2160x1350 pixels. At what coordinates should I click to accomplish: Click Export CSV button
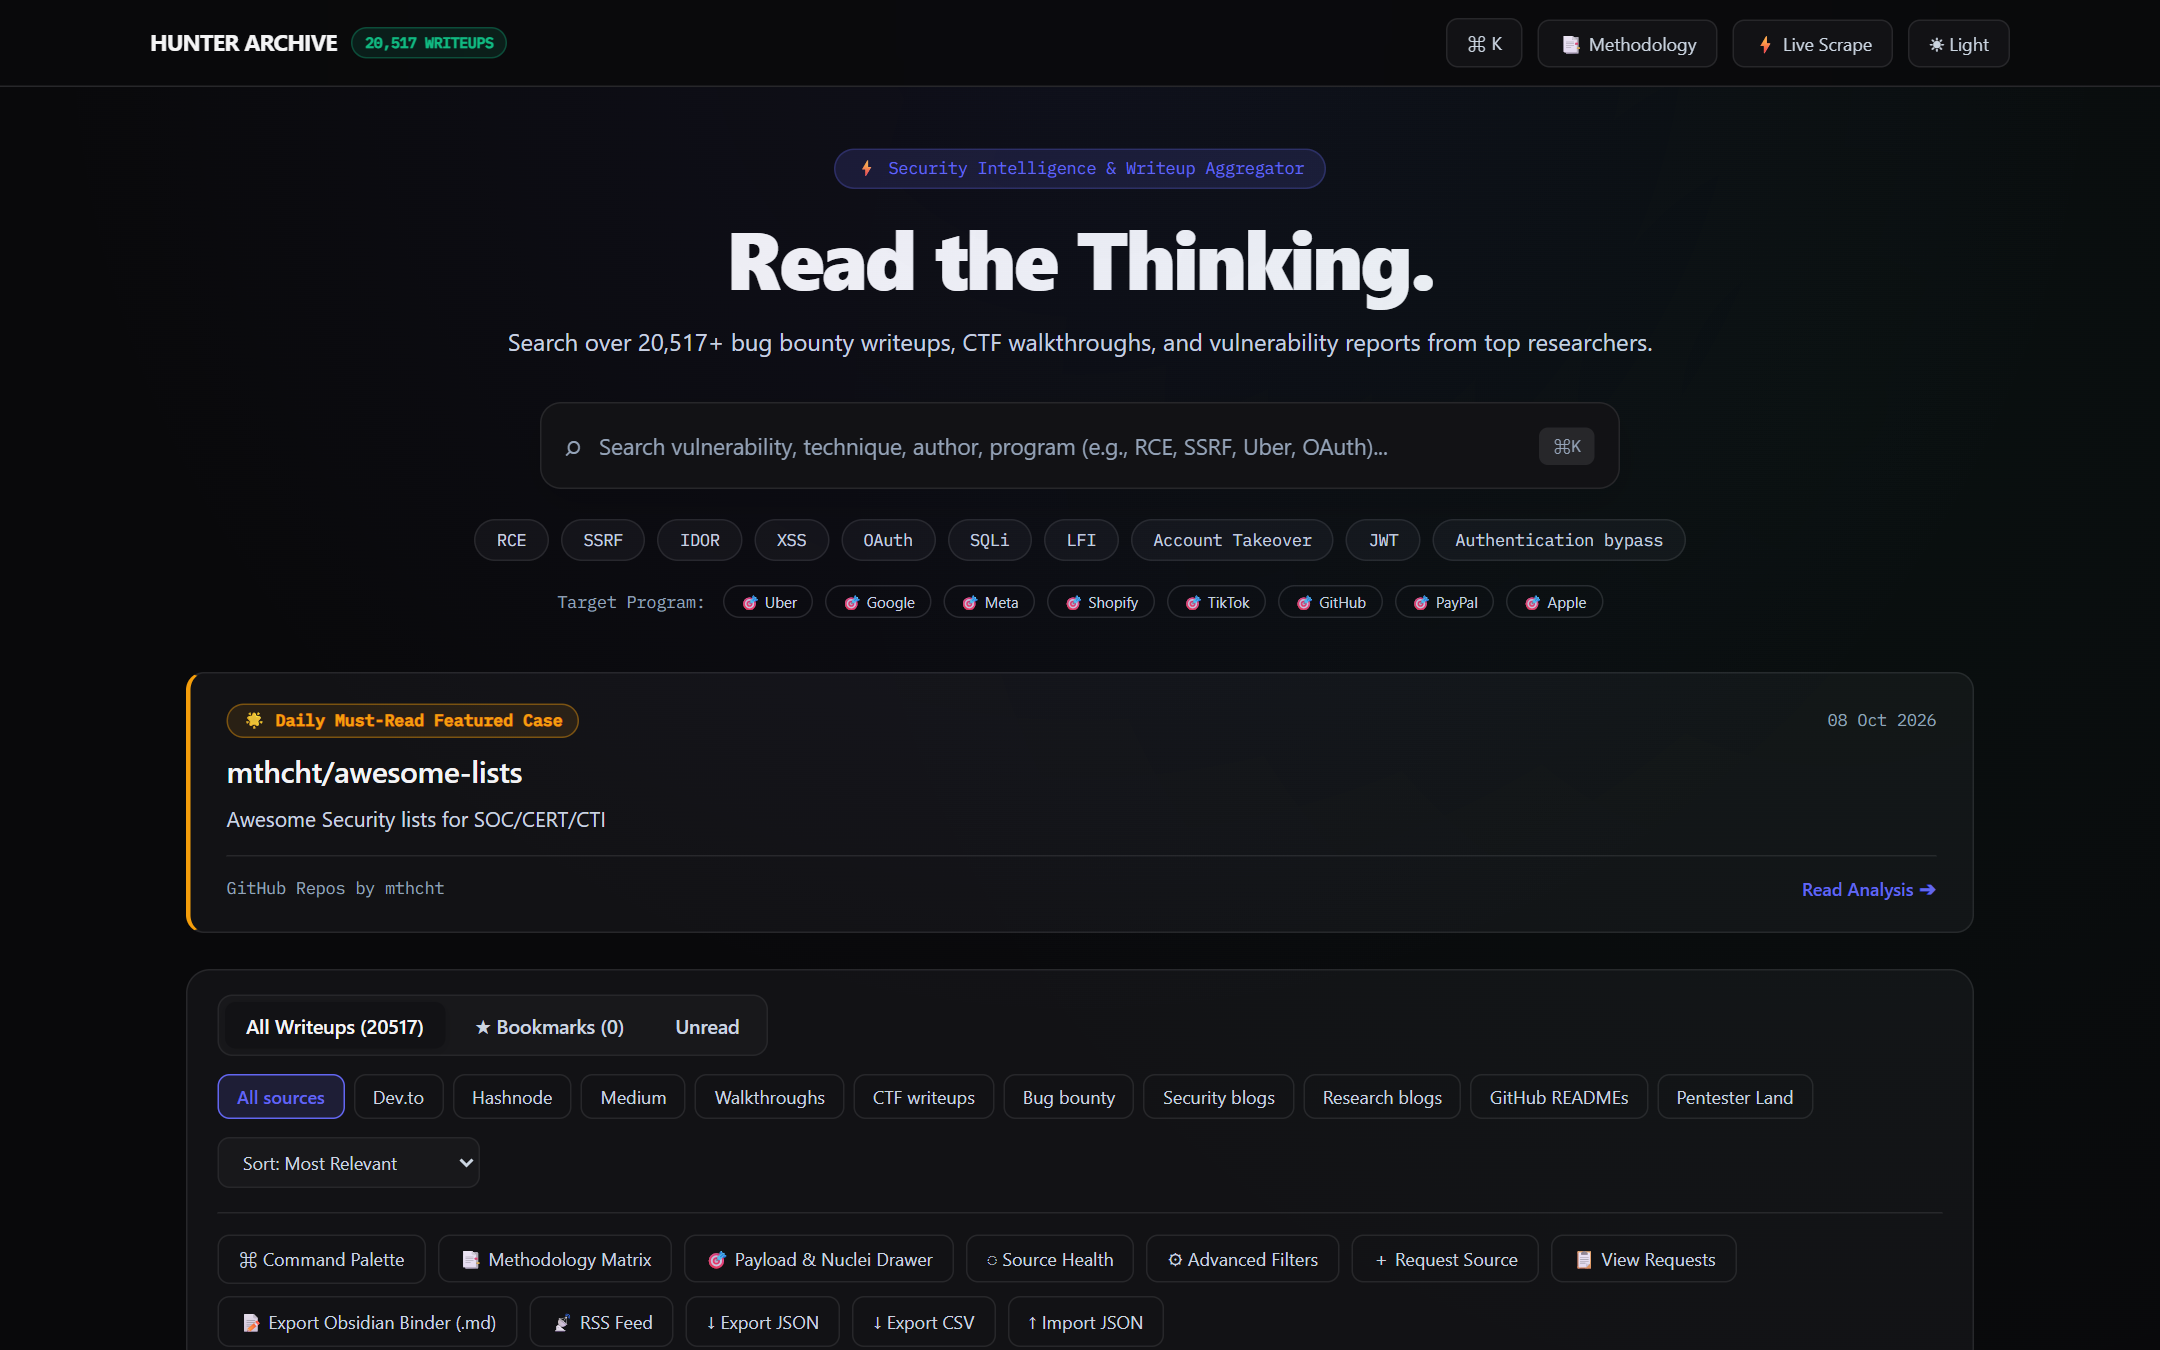click(924, 1322)
